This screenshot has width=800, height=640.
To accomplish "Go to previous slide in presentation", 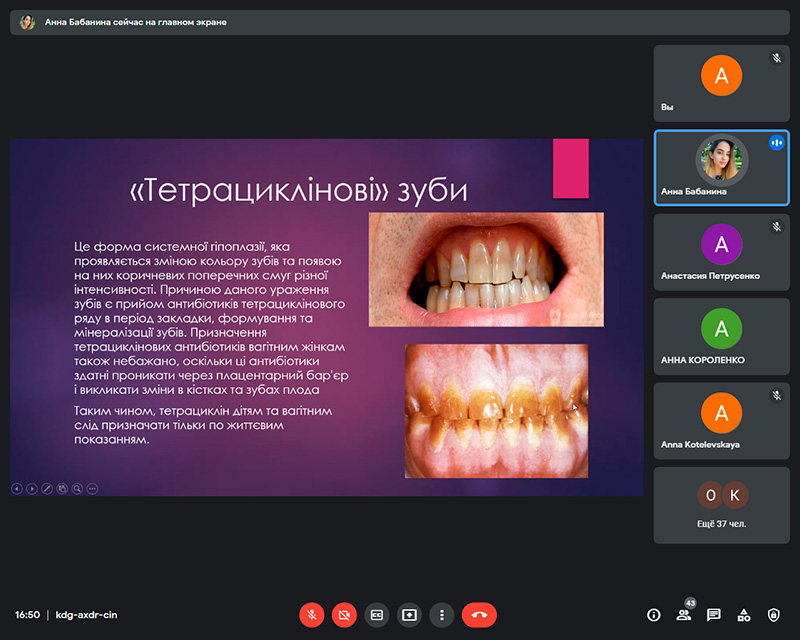I will pyautogui.click(x=17, y=489).
